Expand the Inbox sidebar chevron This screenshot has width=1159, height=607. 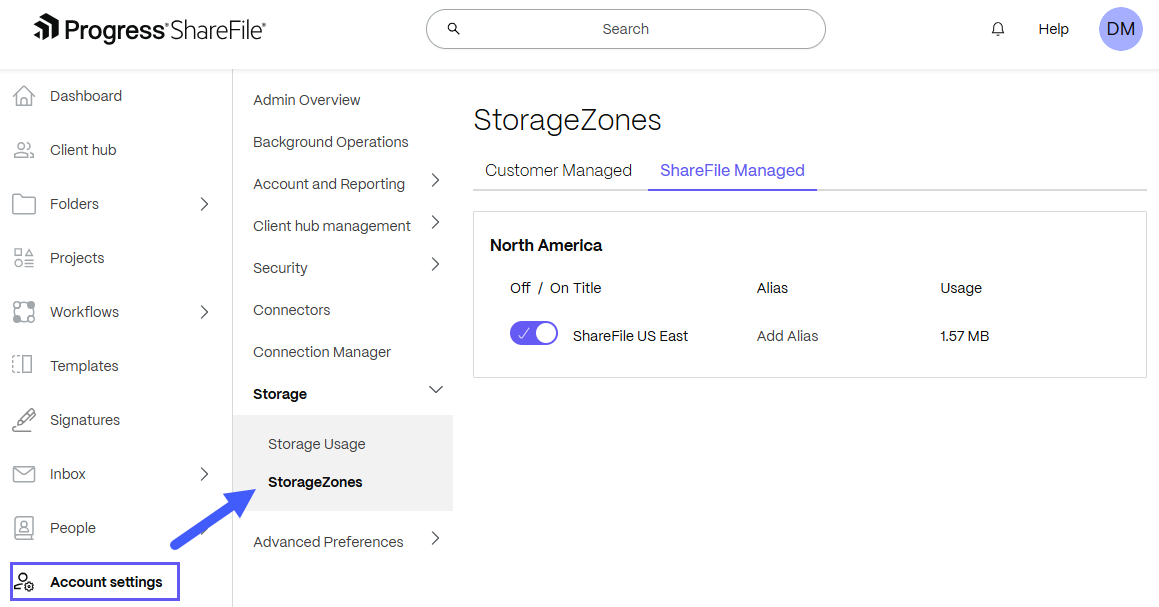point(205,474)
